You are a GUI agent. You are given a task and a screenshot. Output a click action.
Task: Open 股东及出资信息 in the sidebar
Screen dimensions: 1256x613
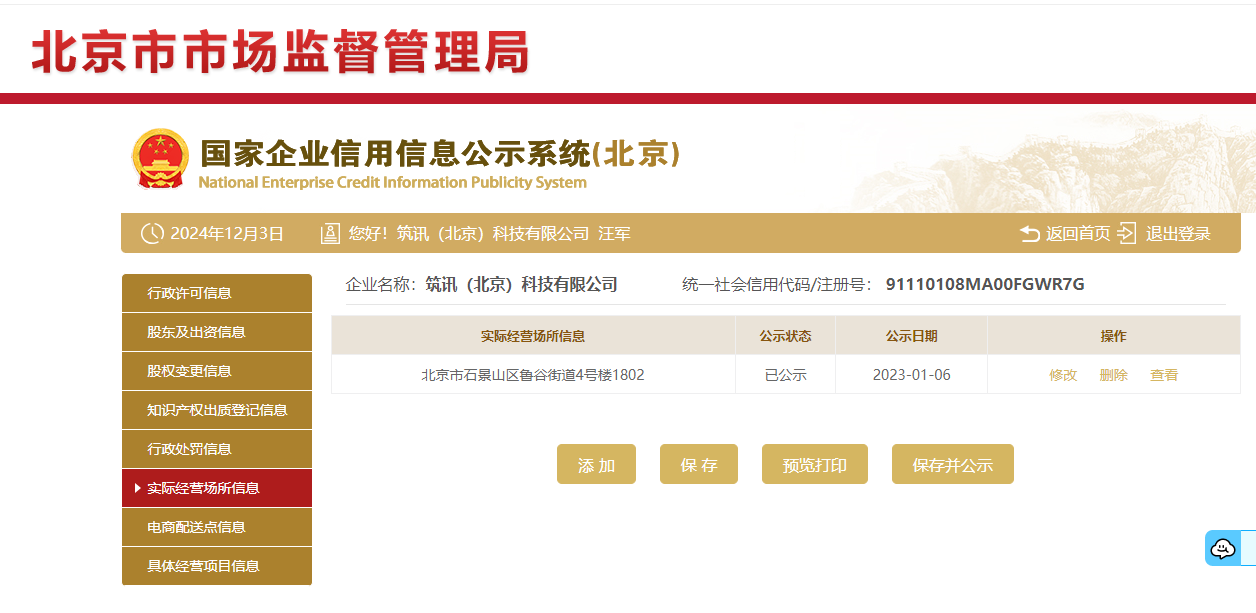point(217,332)
